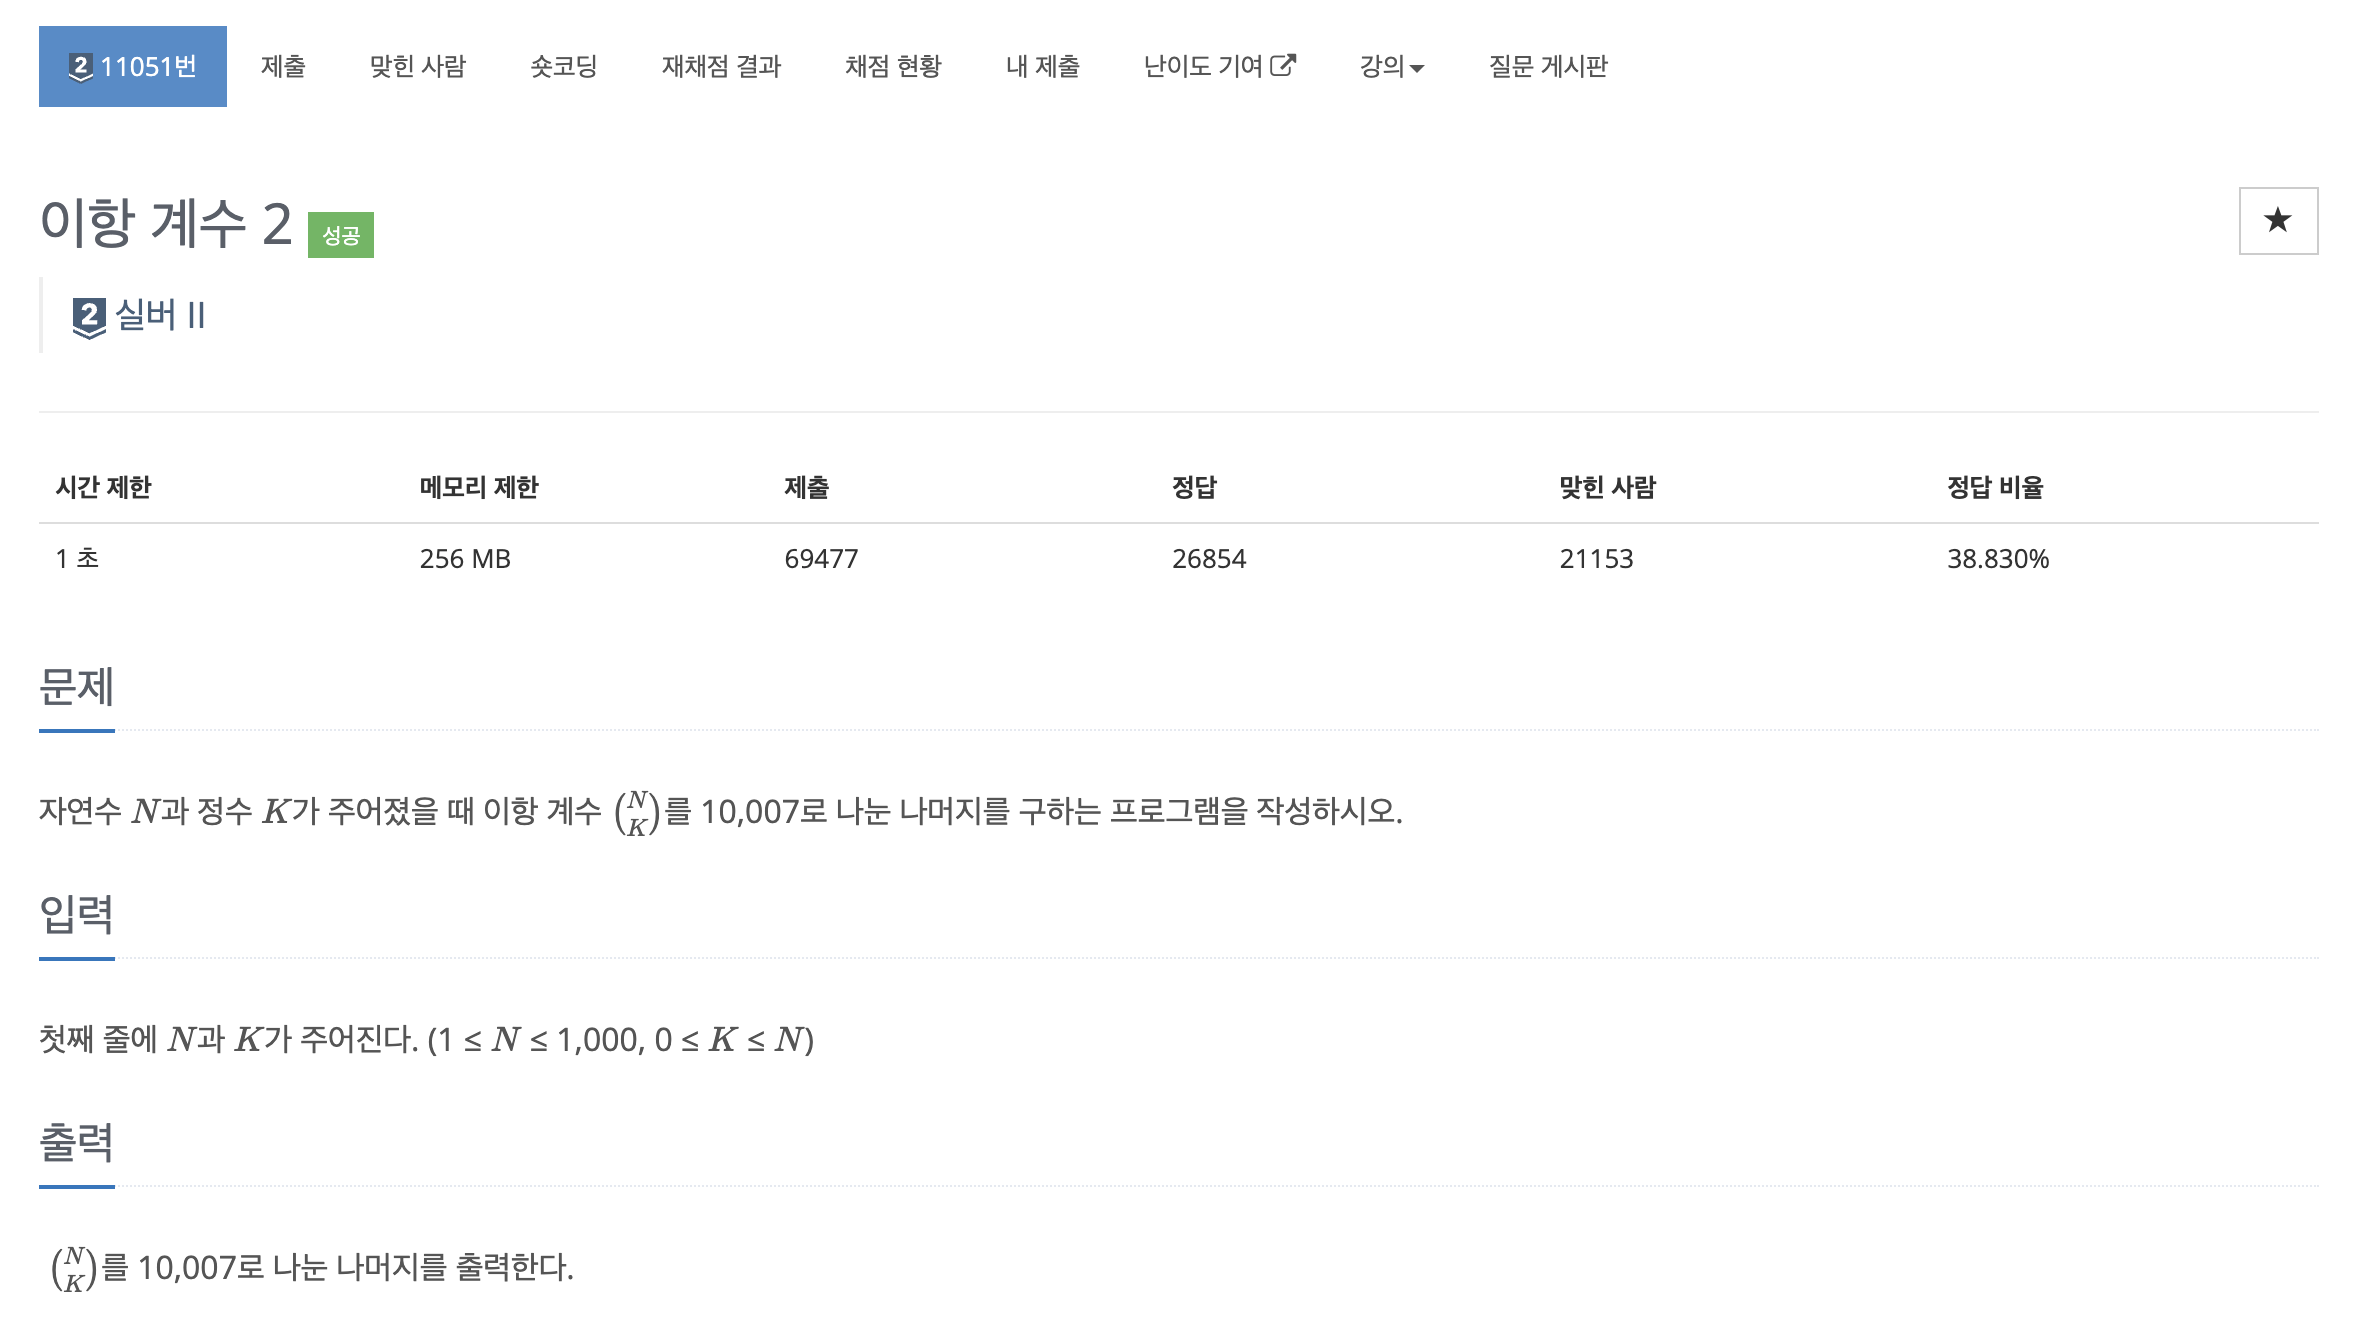View the 채점 현황 tab
This screenshot has width=2366, height=1320.
[x=893, y=67]
